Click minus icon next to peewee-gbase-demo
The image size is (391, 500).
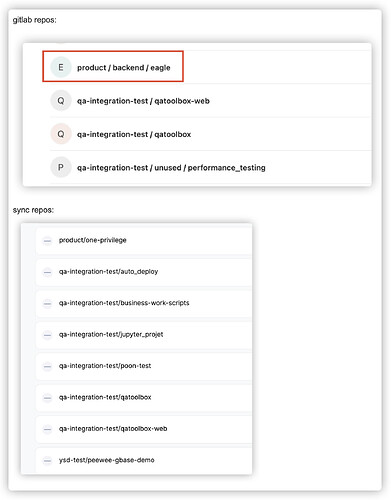(47, 461)
